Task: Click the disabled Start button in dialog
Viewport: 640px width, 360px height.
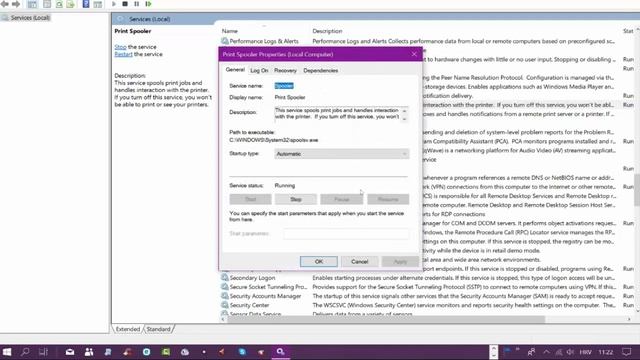Action: point(250,199)
